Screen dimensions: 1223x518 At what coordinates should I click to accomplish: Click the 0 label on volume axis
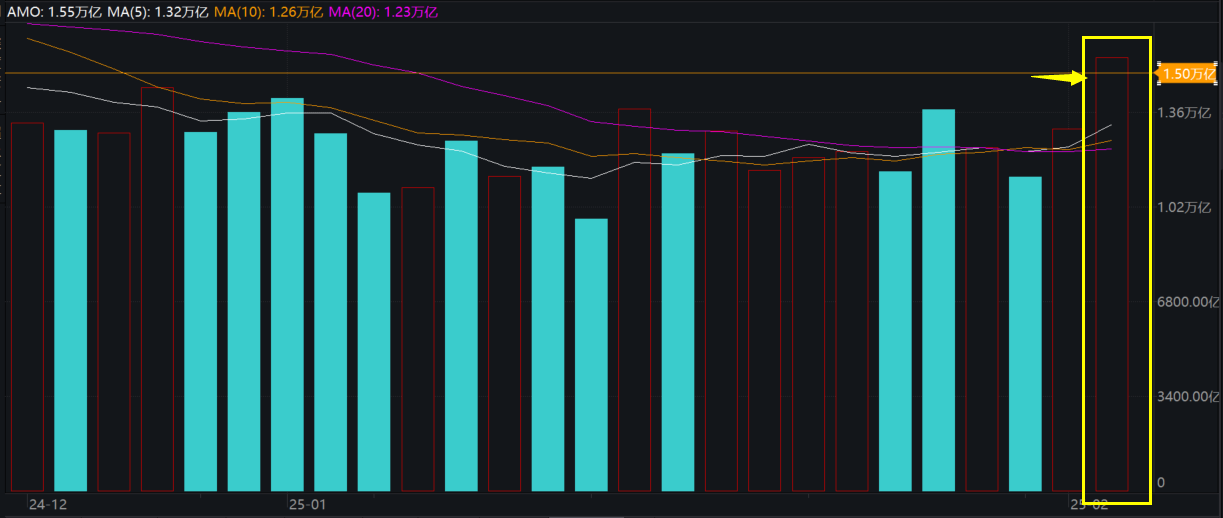(x=1161, y=483)
